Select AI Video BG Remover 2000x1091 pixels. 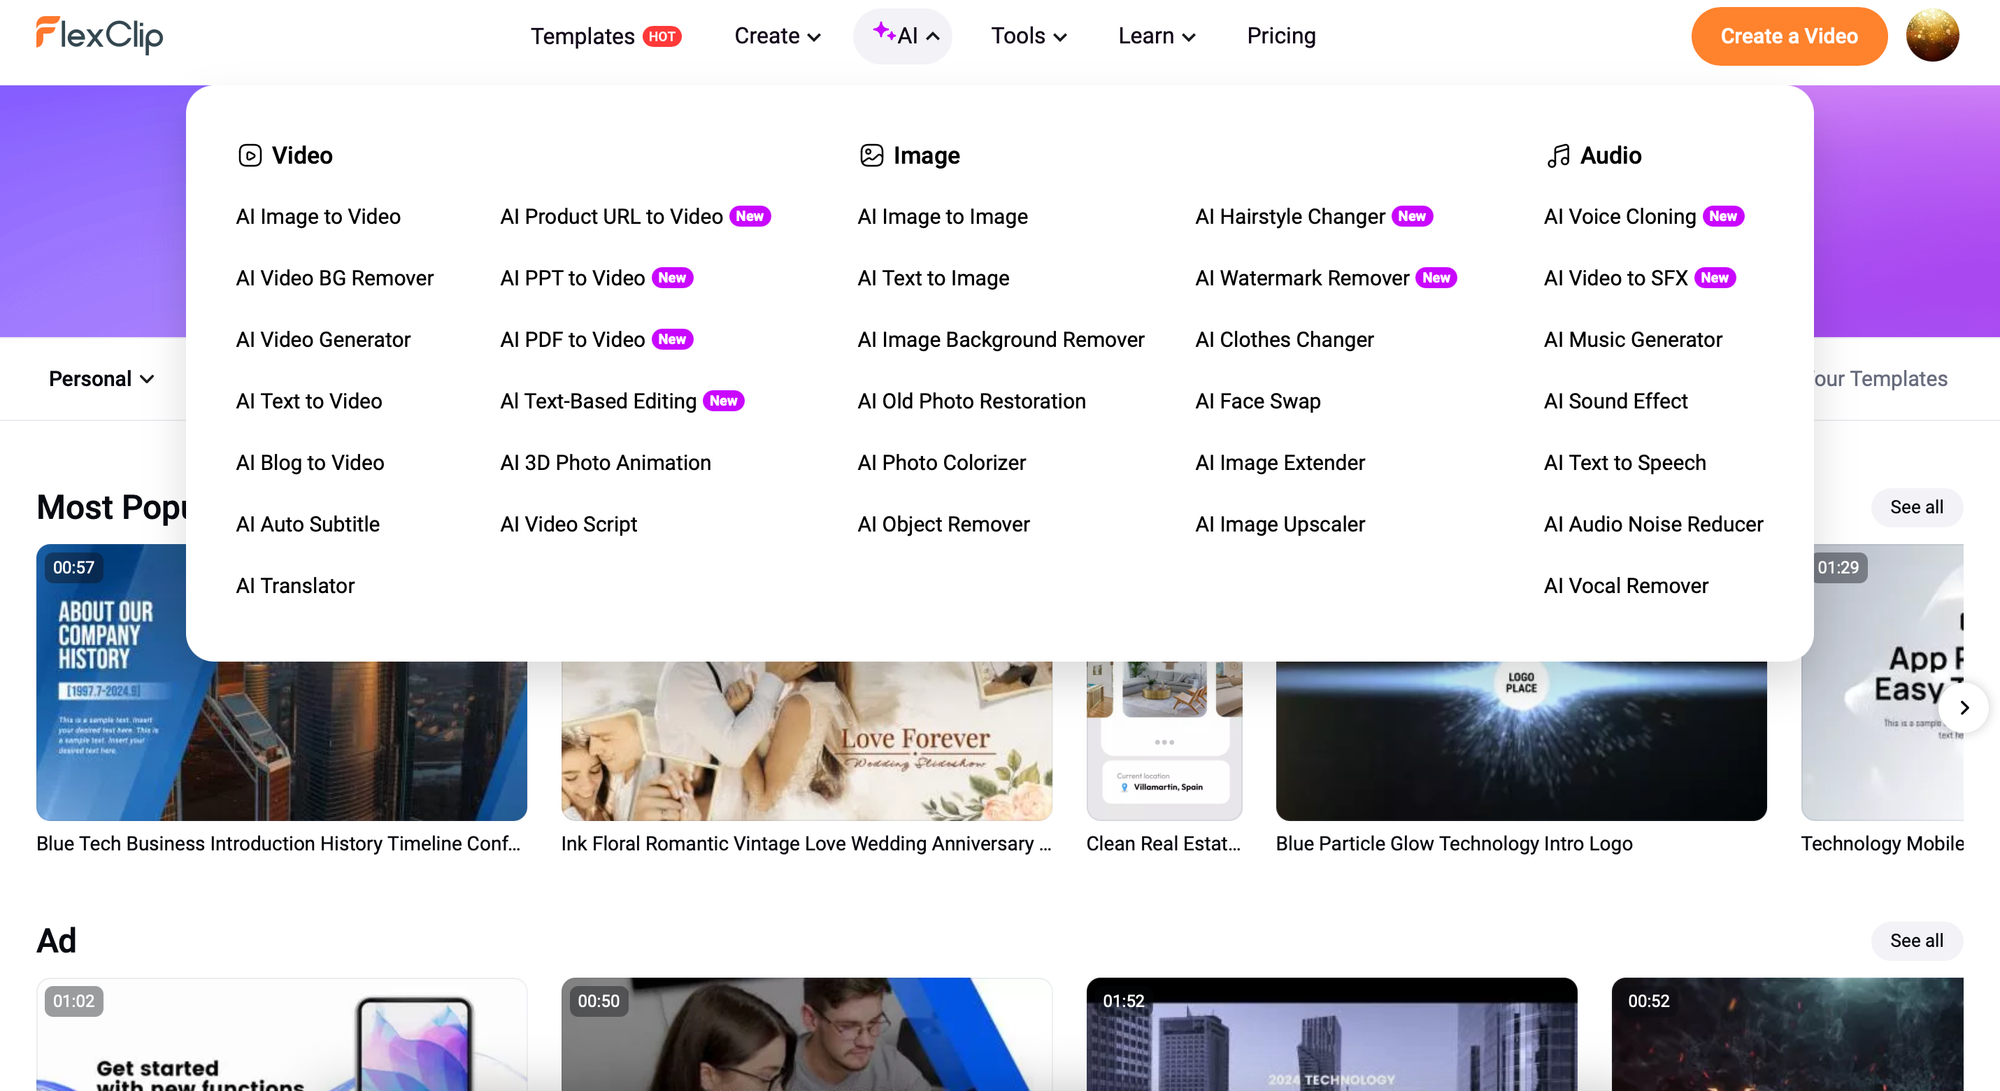335,278
